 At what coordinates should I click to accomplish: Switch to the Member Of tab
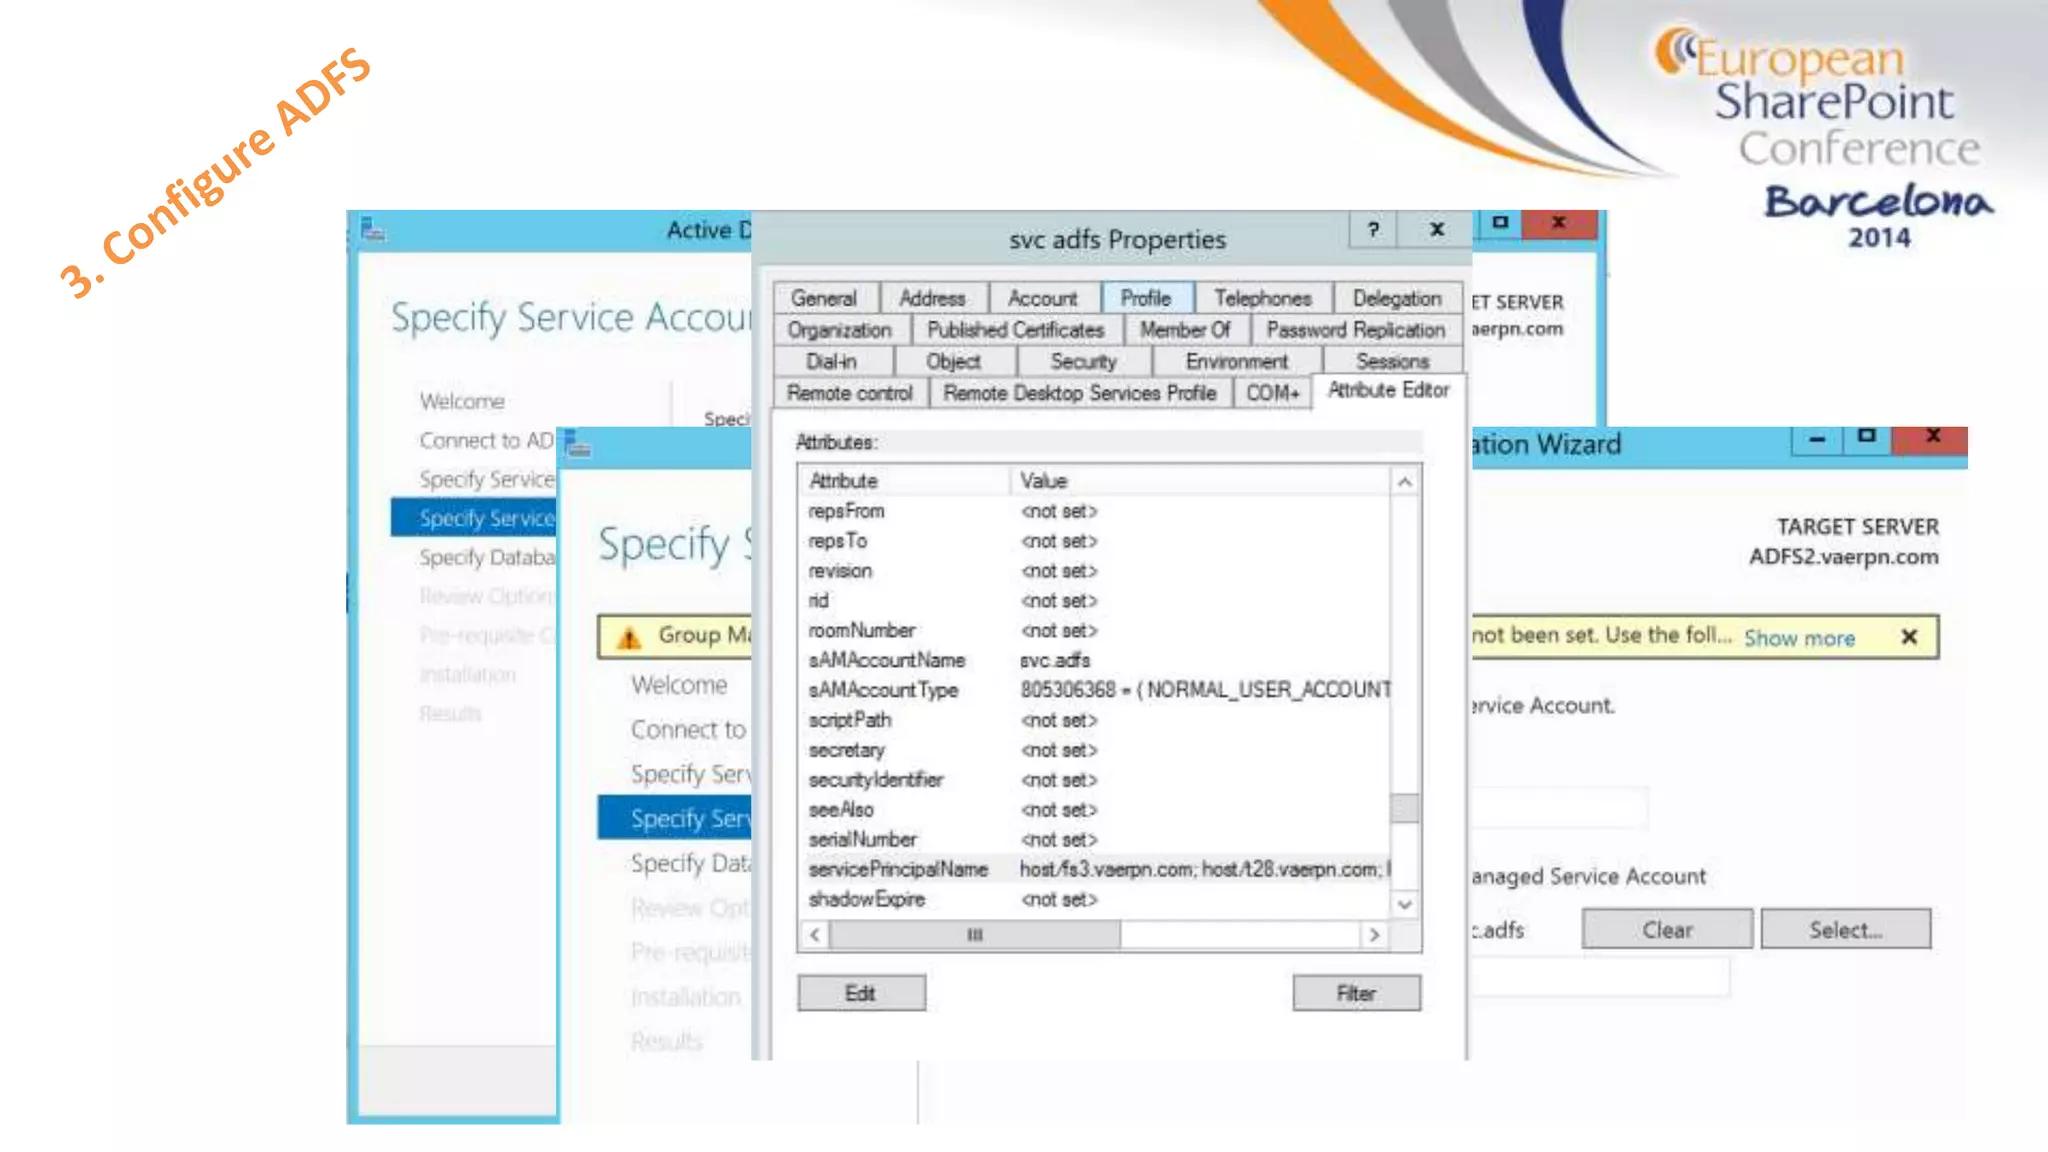1185,330
